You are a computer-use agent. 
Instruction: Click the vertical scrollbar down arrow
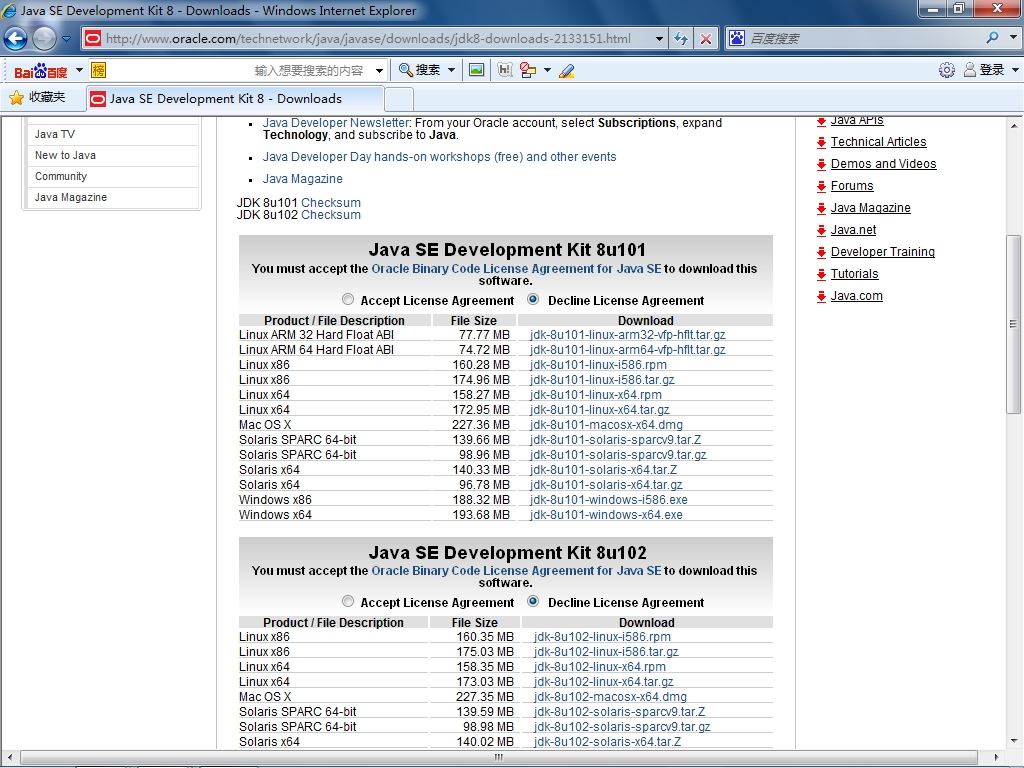click(x=1013, y=741)
